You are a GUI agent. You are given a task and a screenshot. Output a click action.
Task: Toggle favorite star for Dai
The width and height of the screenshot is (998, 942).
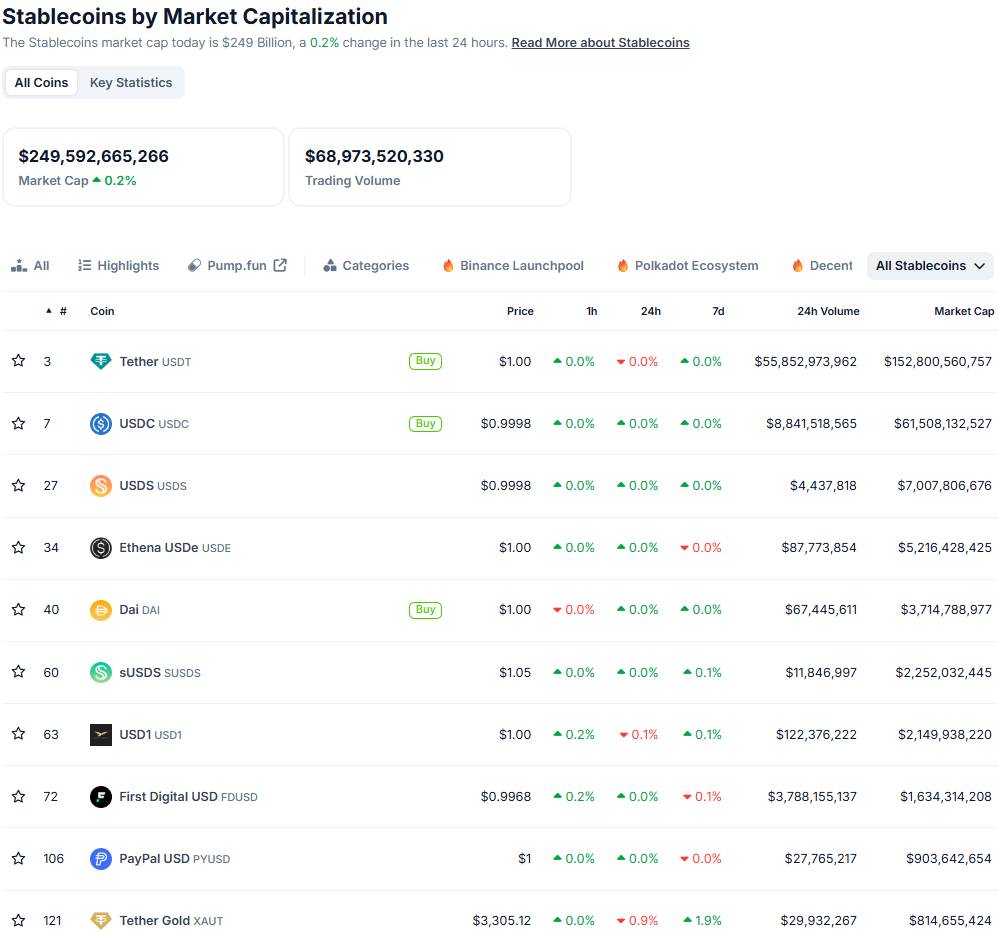18,609
